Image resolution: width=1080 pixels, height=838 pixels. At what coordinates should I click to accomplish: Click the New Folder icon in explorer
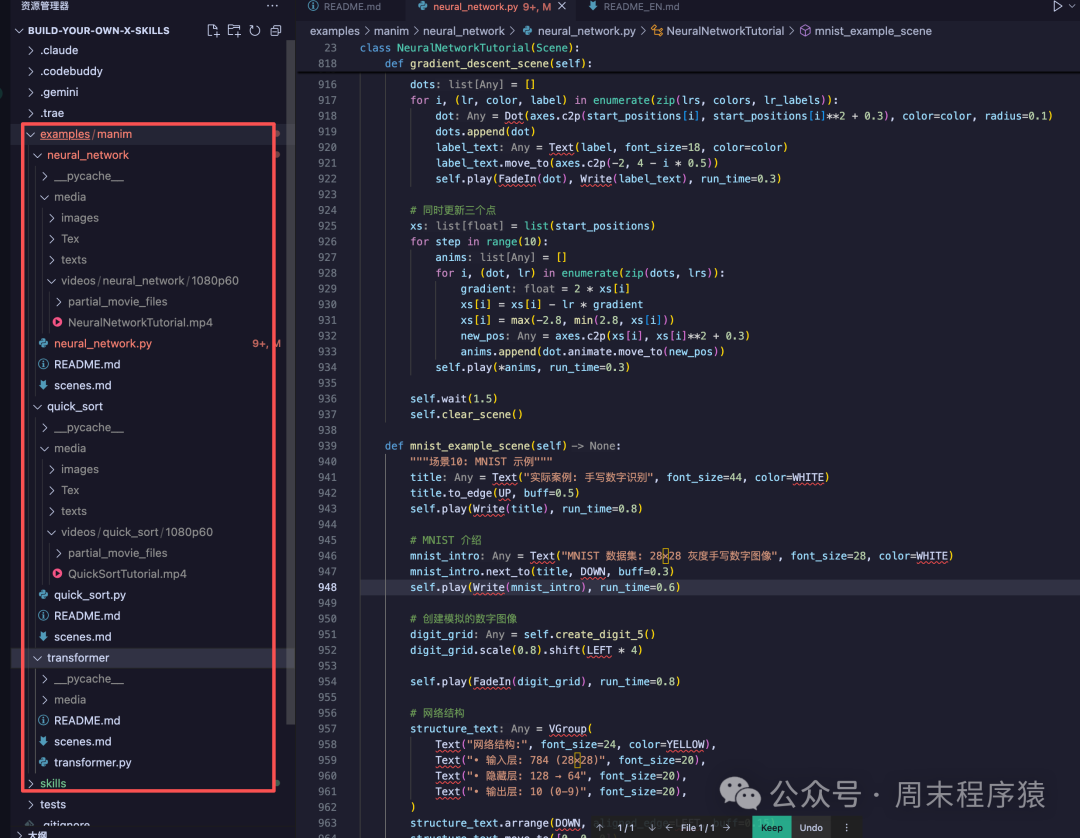(x=234, y=31)
